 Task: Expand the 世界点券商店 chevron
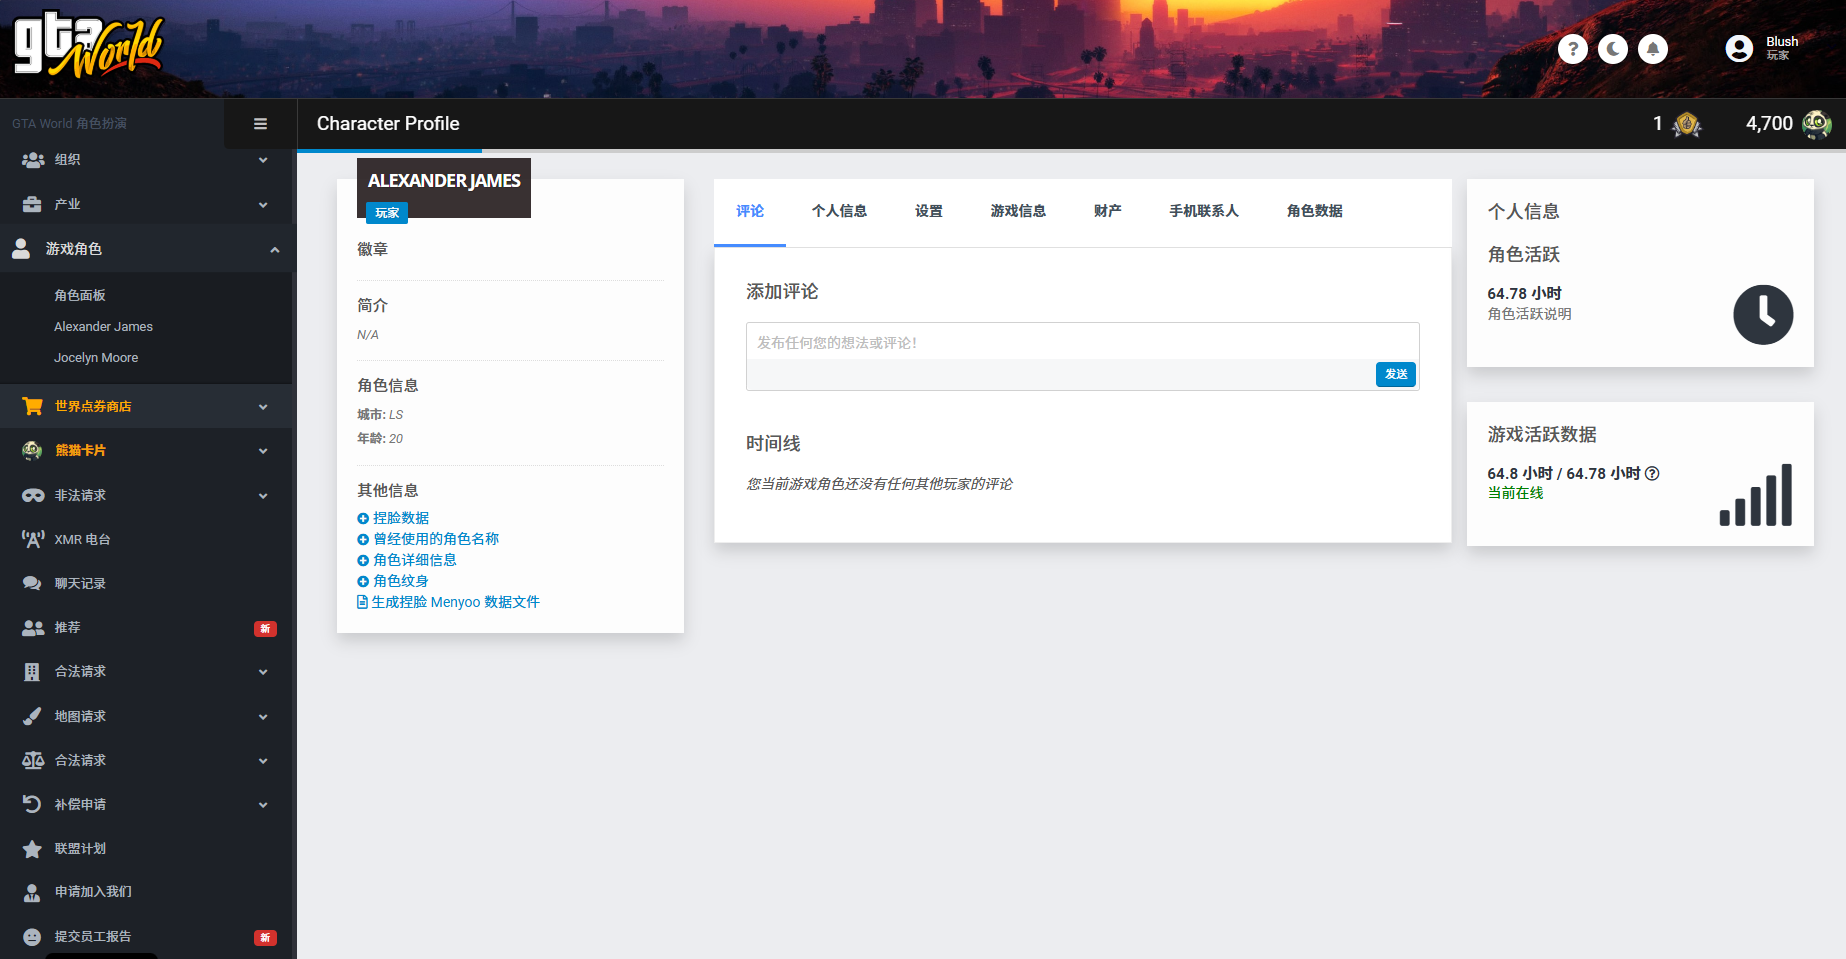click(x=263, y=407)
